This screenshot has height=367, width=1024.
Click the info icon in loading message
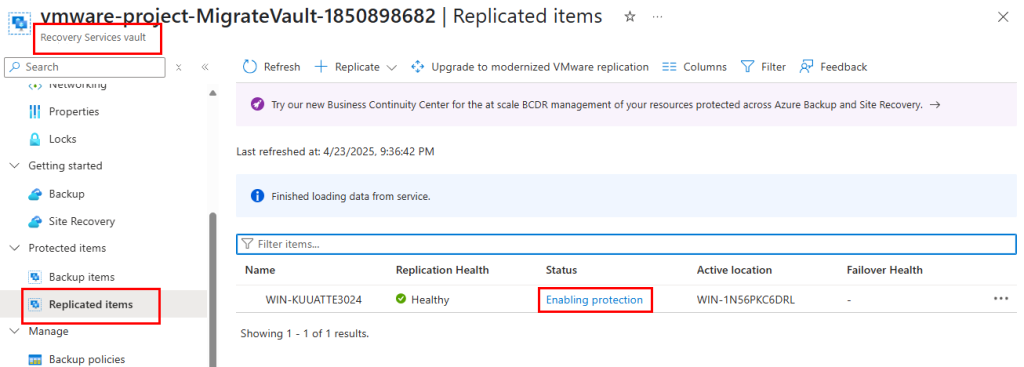[257, 196]
